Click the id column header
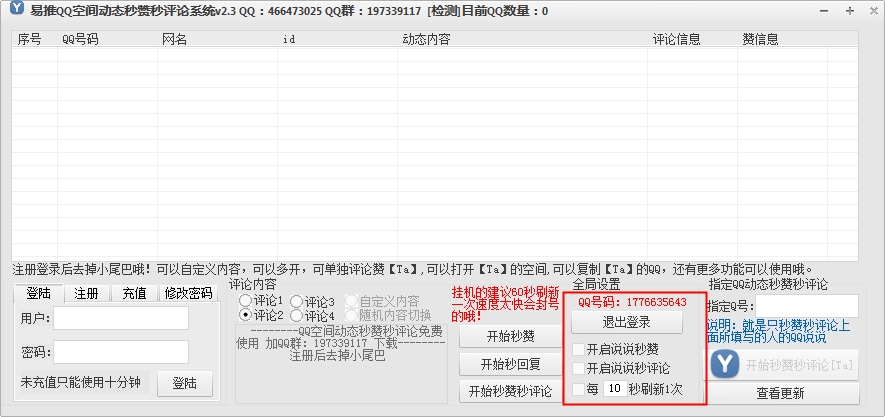 (x=337, y=39)
